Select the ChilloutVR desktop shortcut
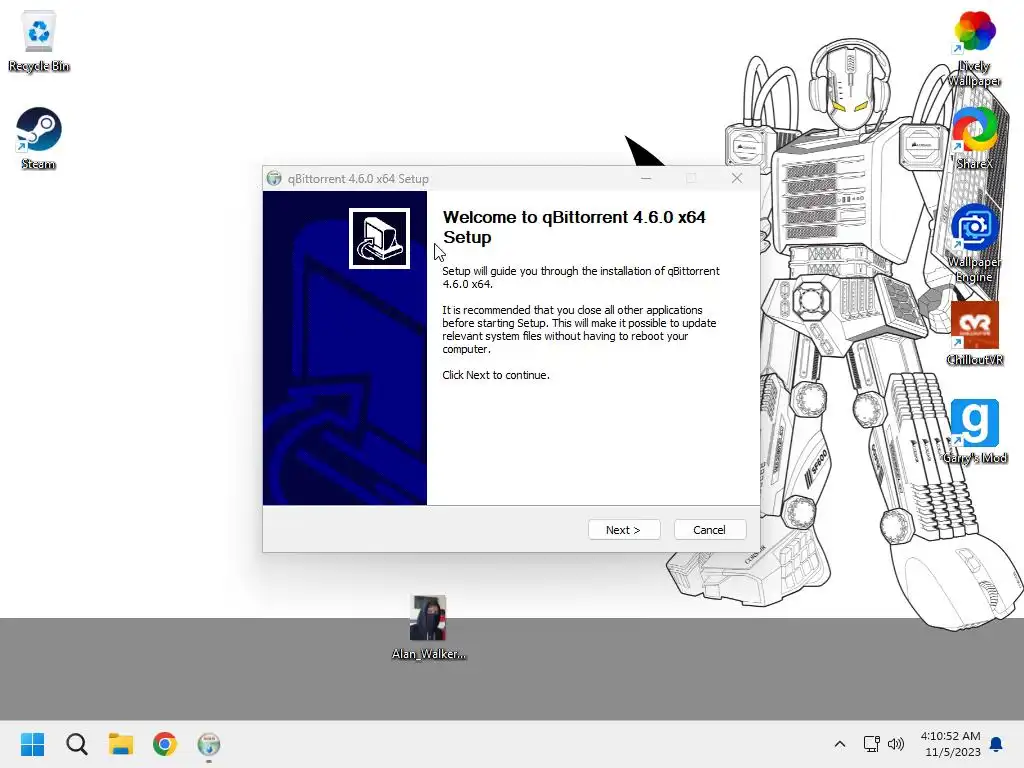Screen dimensions: 1024x768 point(974,334)
